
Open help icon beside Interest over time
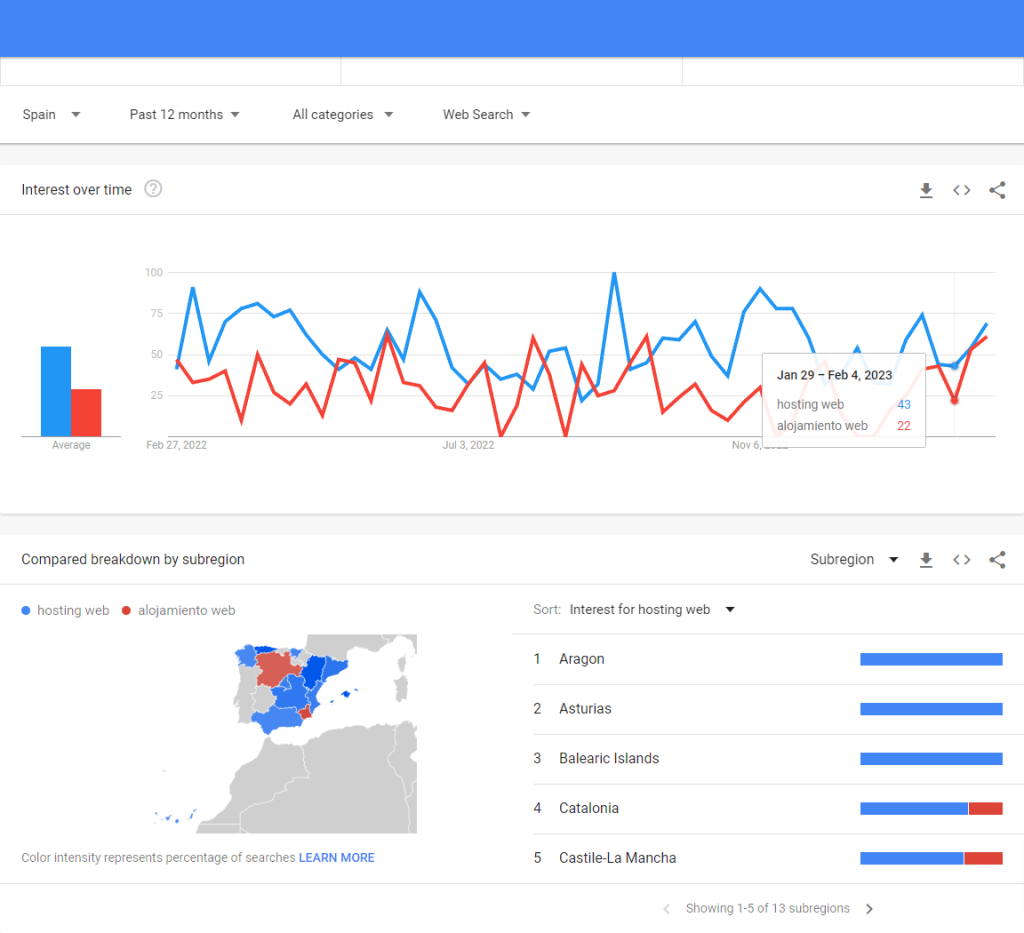[x=153, y=189]
